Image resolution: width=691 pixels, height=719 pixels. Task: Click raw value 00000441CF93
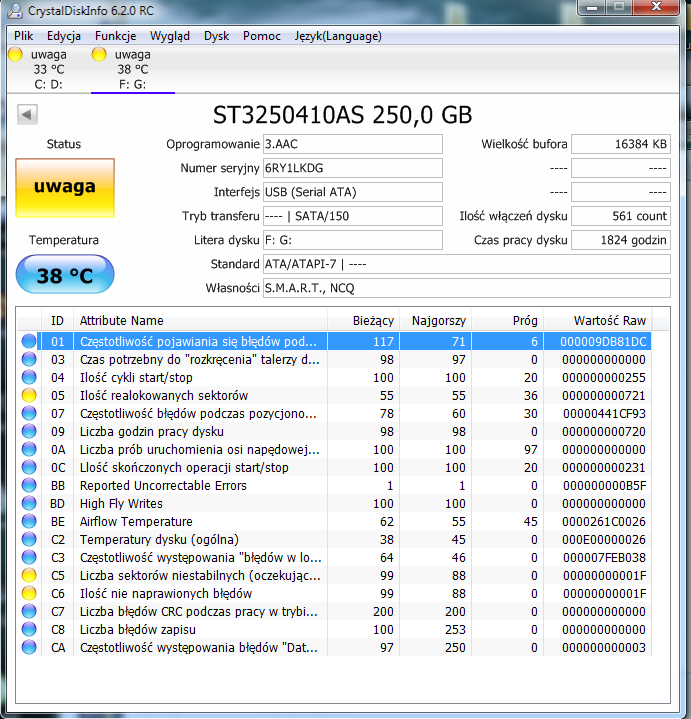click(604, 414)
